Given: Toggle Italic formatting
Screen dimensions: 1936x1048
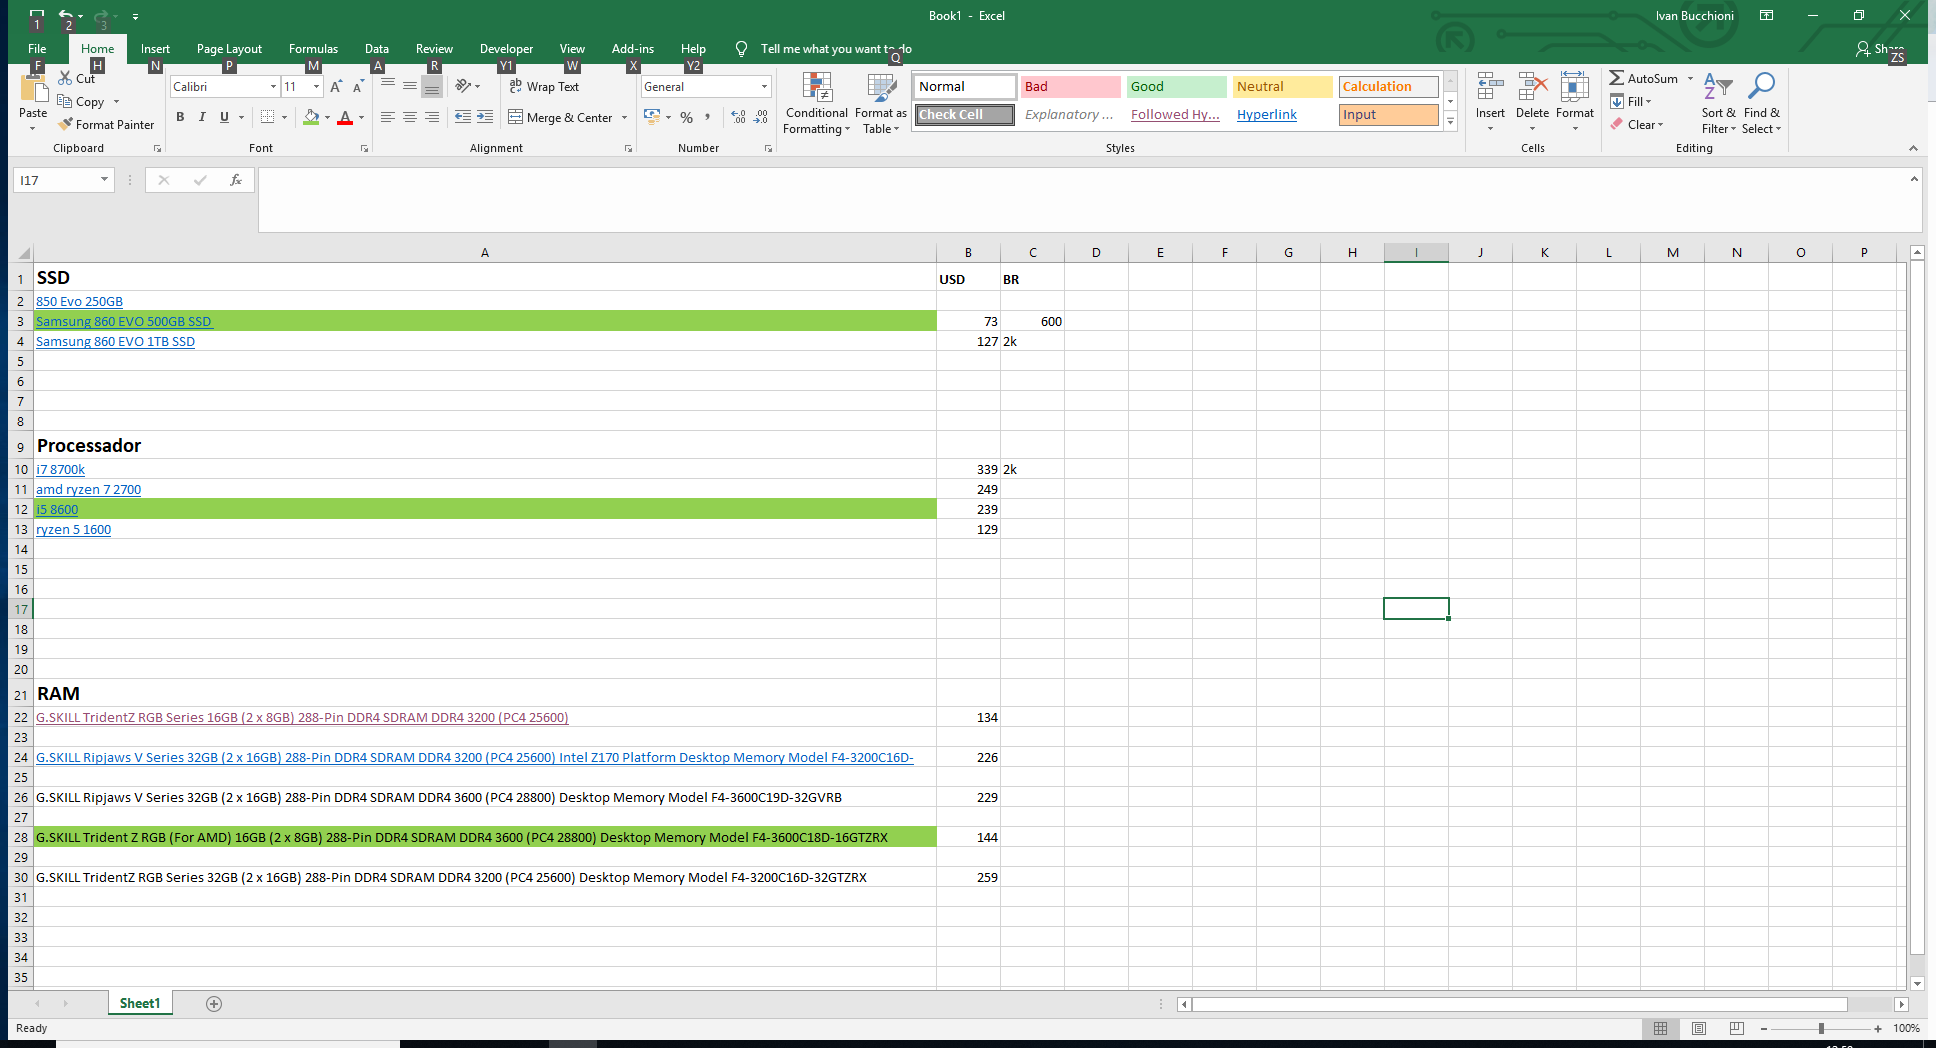Looking at the screenshot, I should coord(202,117).
